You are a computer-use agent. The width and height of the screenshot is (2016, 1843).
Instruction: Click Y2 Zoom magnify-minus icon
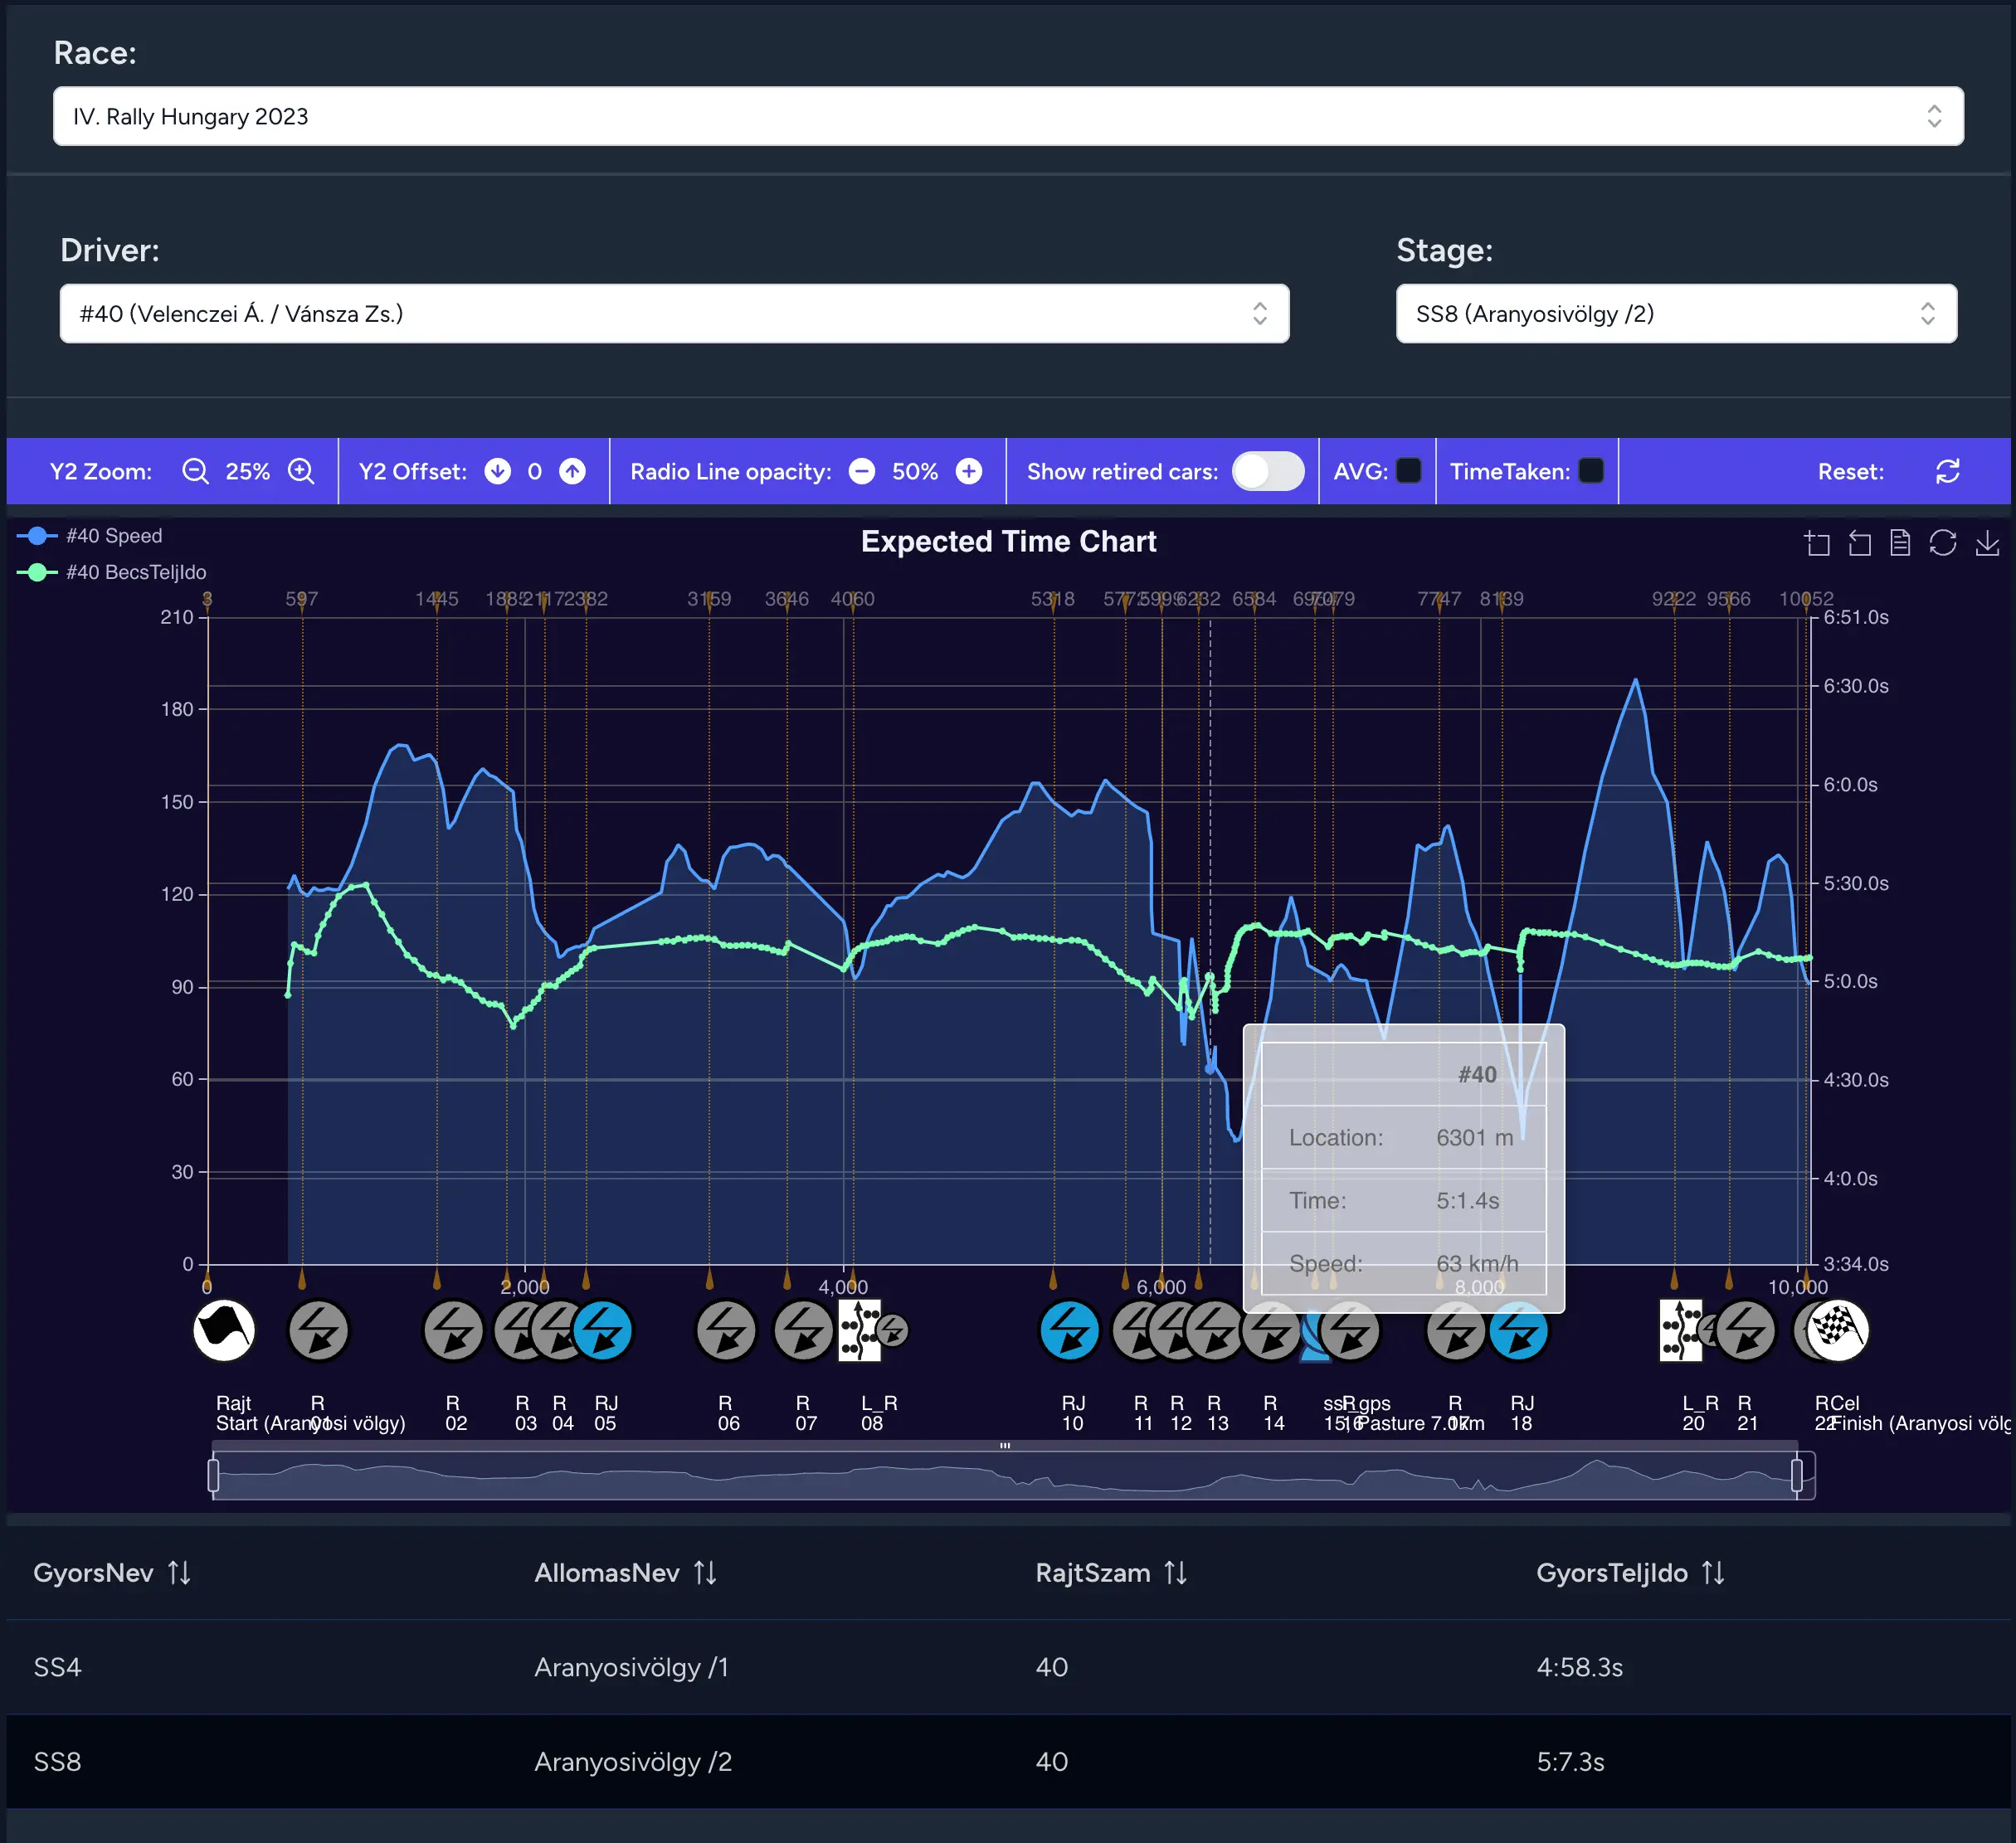[195, 471]
